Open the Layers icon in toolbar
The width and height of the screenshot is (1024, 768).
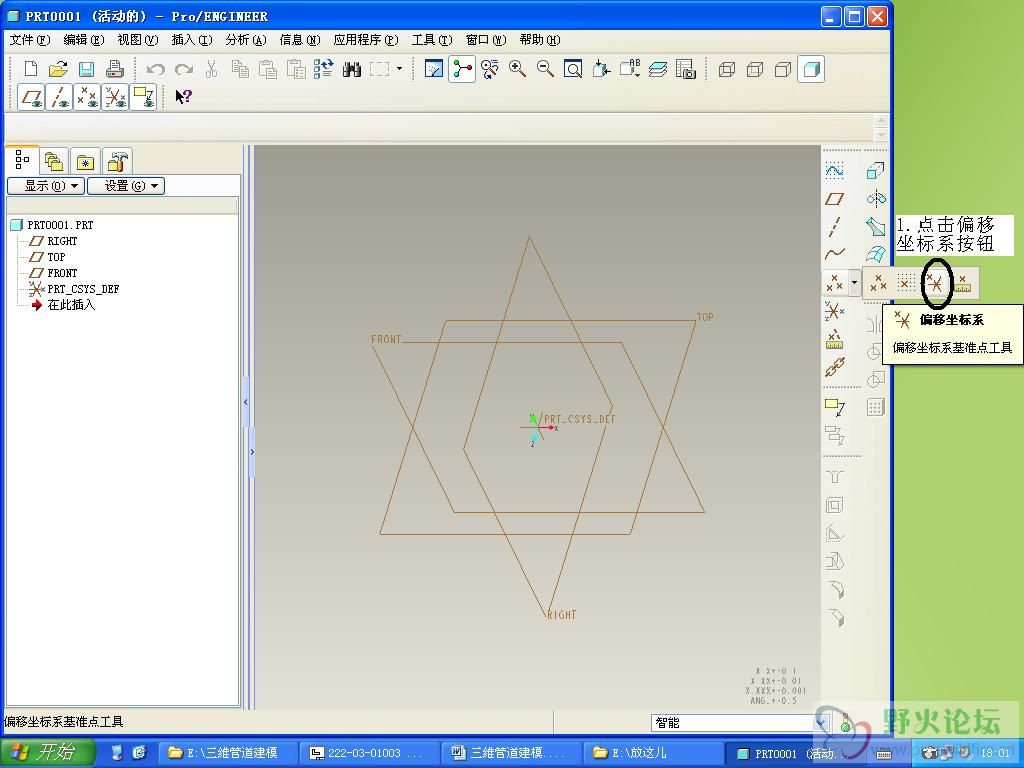click(x=658, y=69)
